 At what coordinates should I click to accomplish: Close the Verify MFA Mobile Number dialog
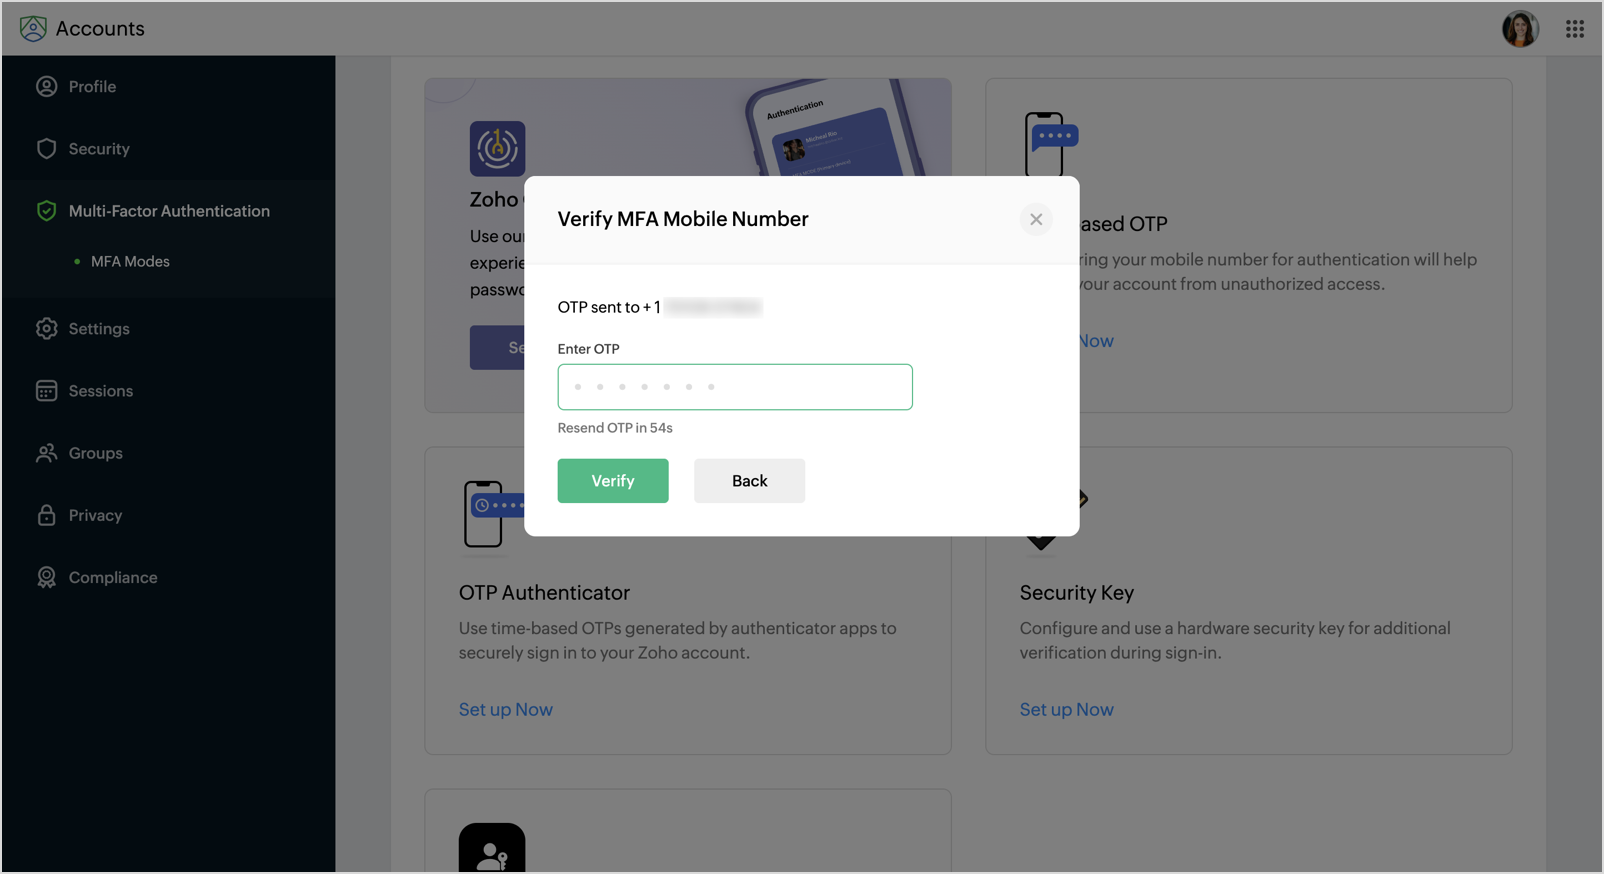[x=1036, y=219]
